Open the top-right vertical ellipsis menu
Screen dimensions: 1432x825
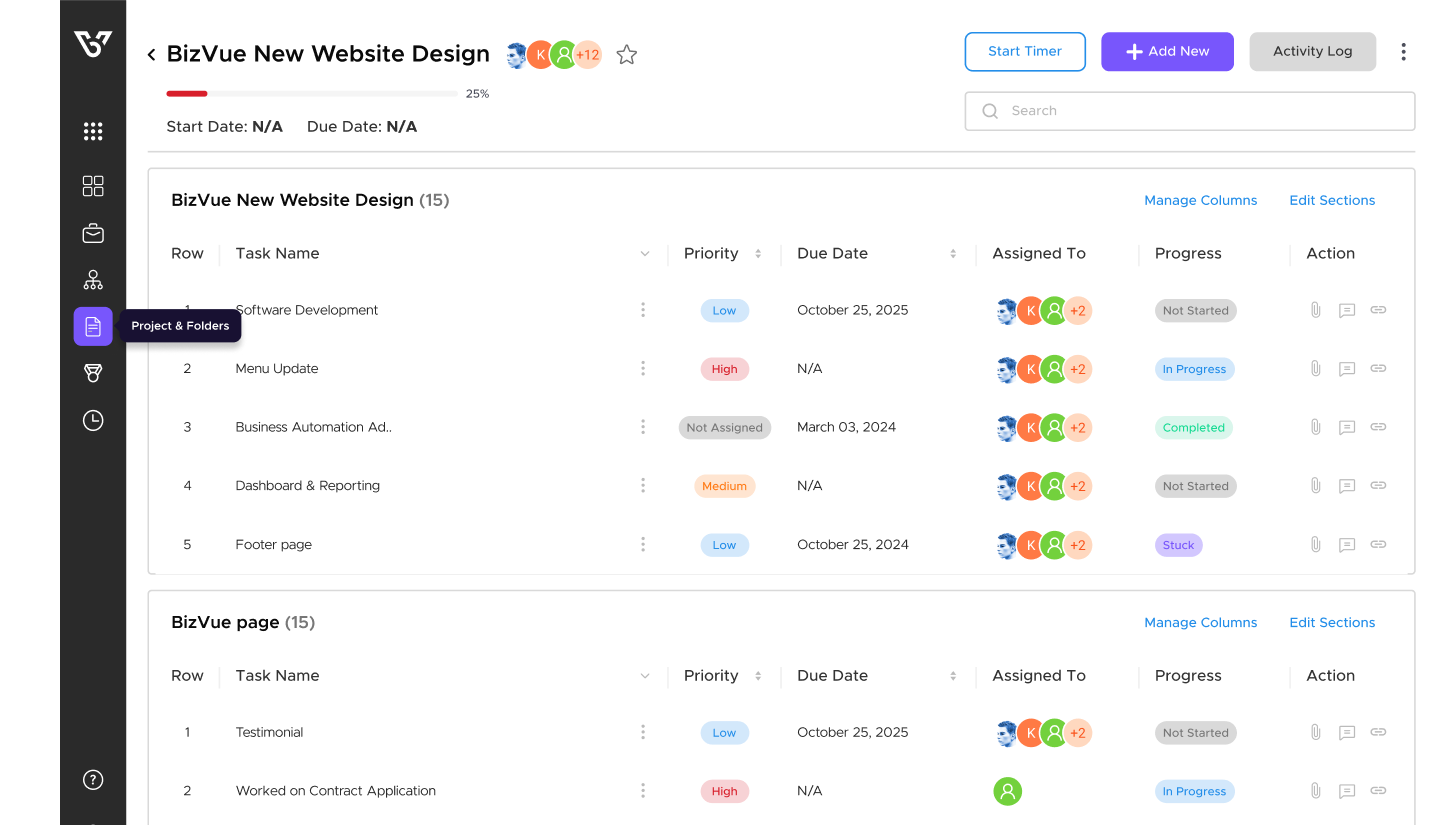coord(1404,52)
